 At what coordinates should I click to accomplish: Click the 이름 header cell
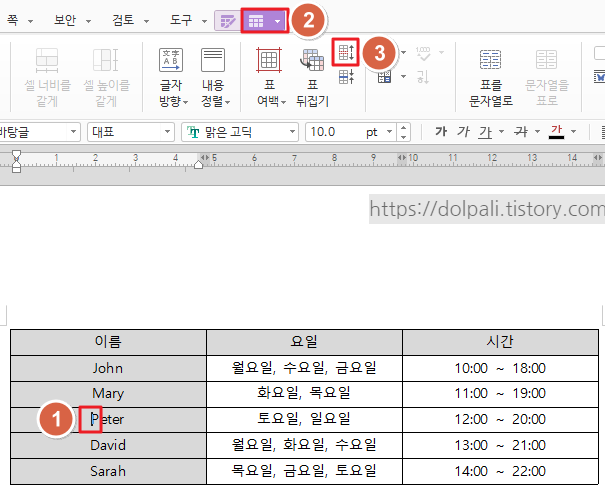click(x=108, y=342)
